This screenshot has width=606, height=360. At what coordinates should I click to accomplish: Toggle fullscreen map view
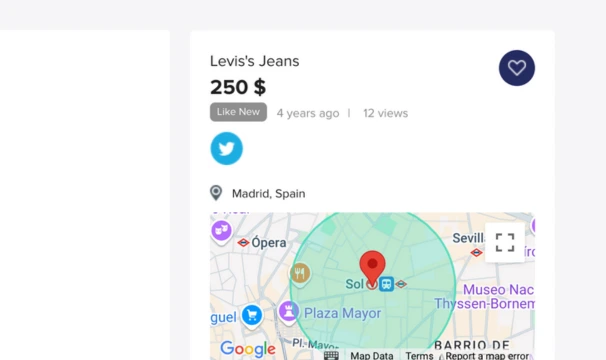point(505,242)
